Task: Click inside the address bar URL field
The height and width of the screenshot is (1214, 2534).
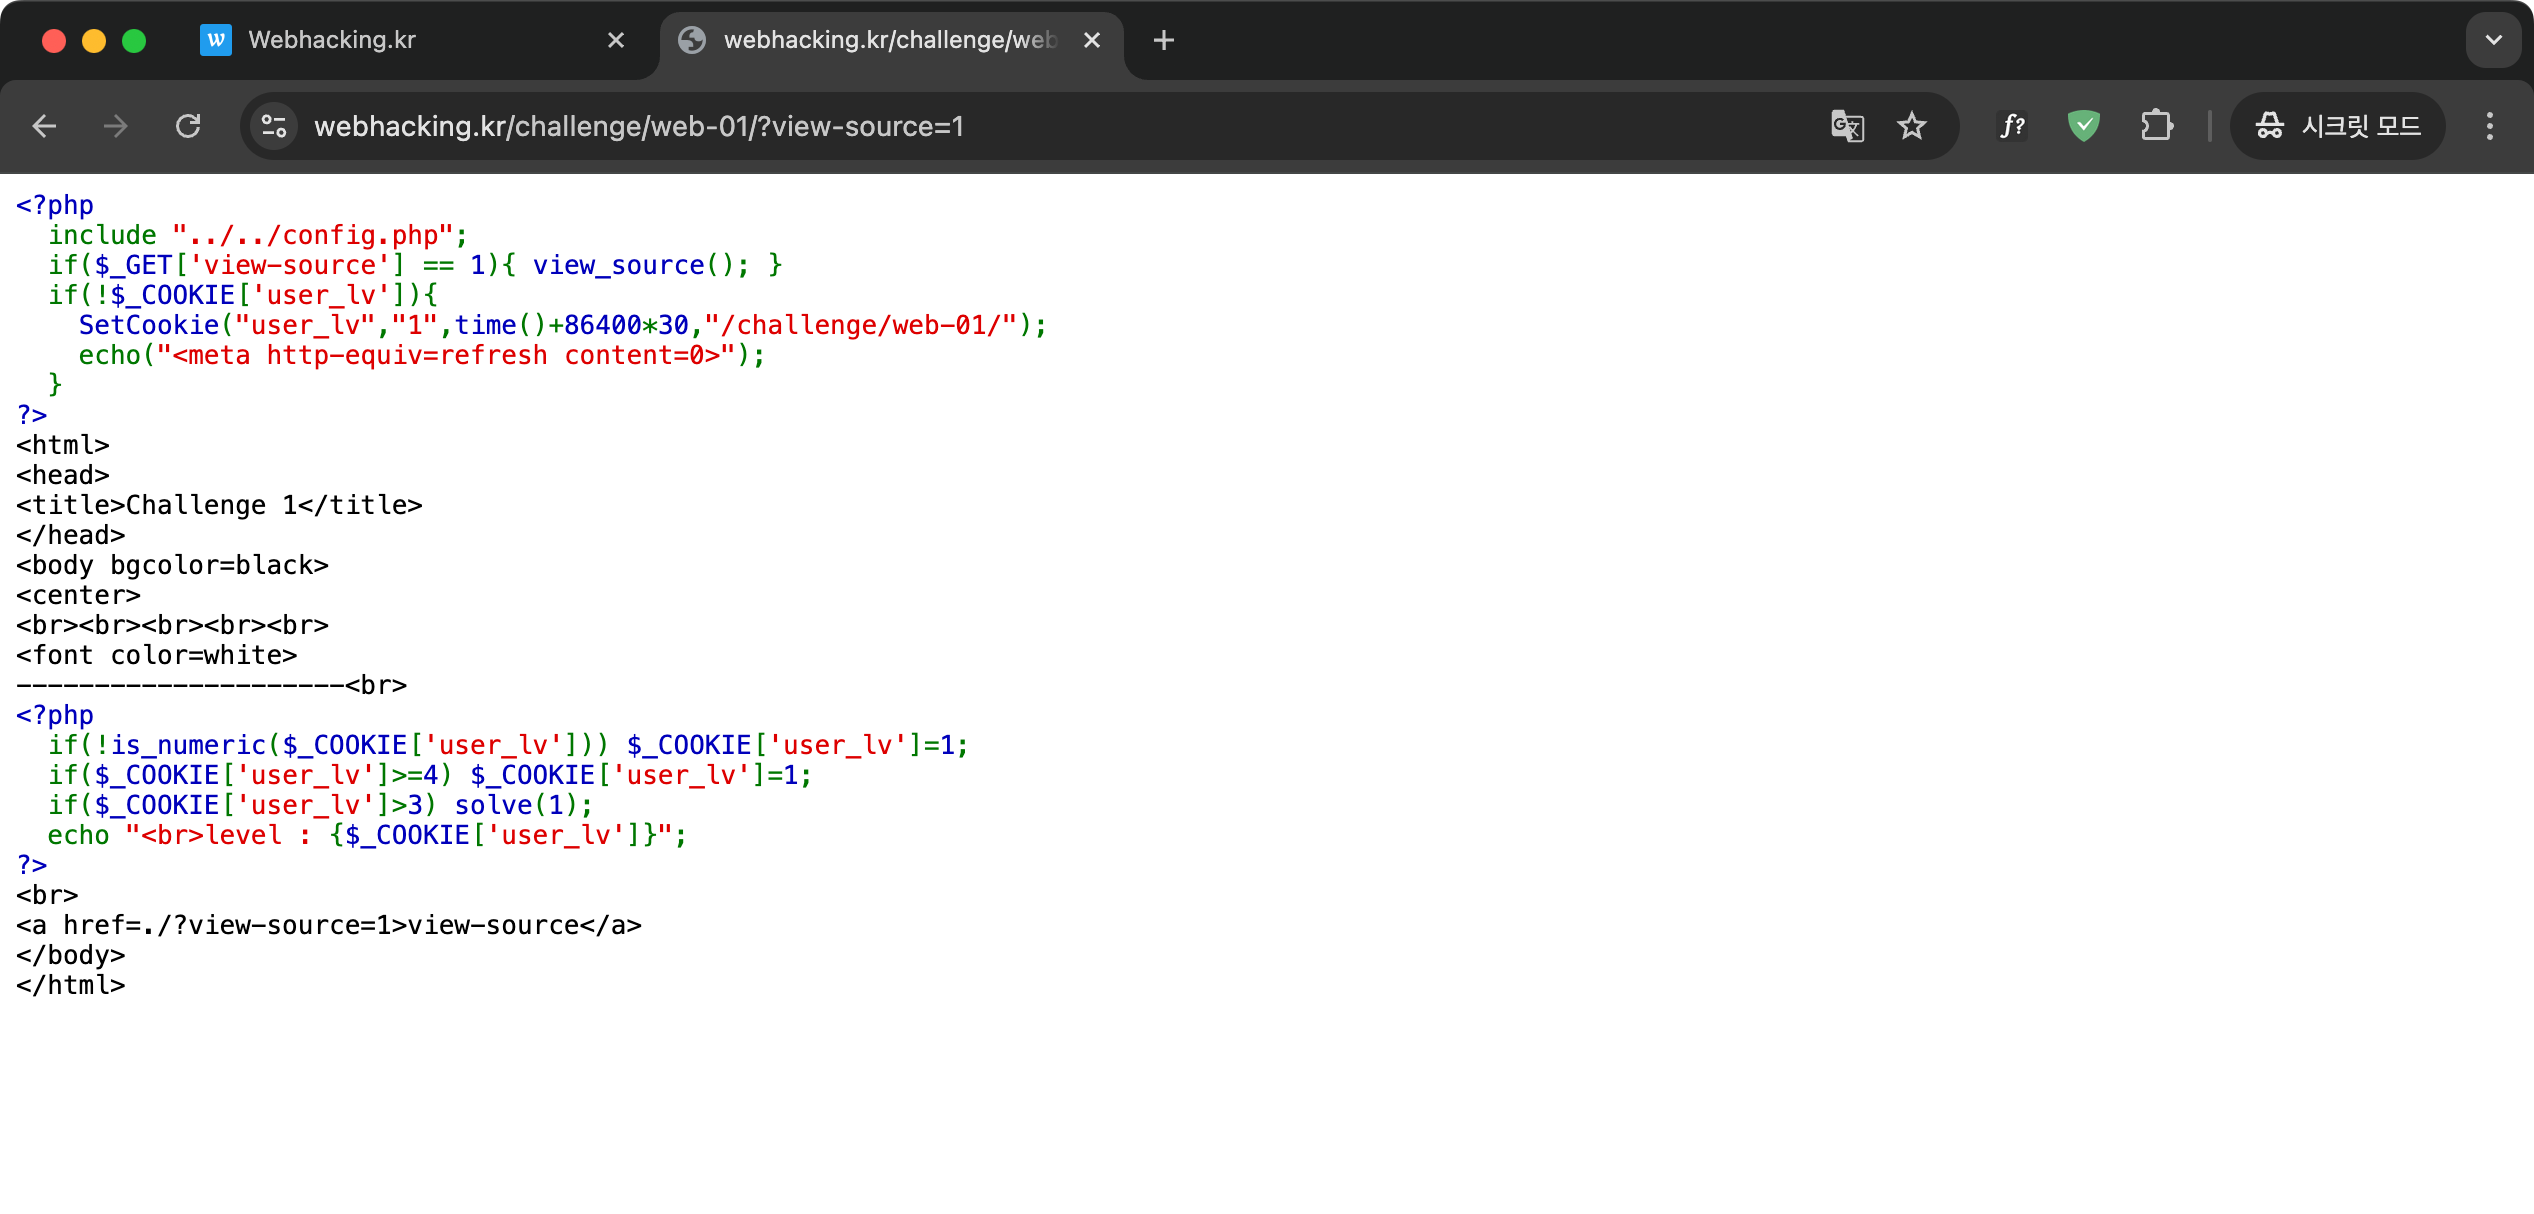Action: coord(640,126)
